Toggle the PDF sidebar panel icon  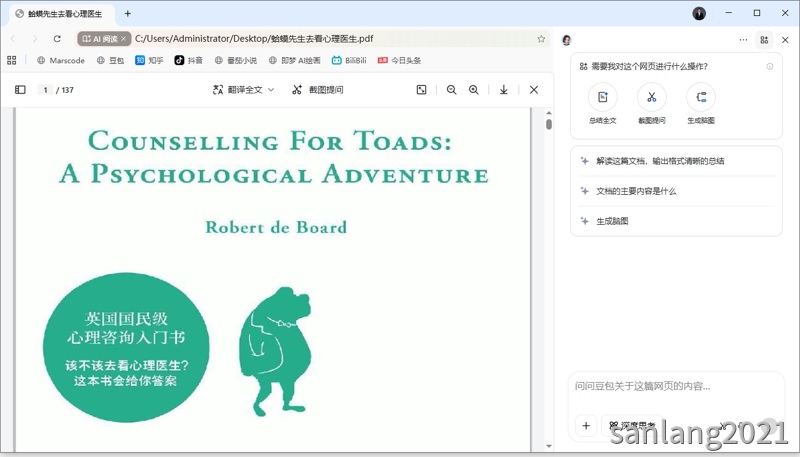point(20,90)
